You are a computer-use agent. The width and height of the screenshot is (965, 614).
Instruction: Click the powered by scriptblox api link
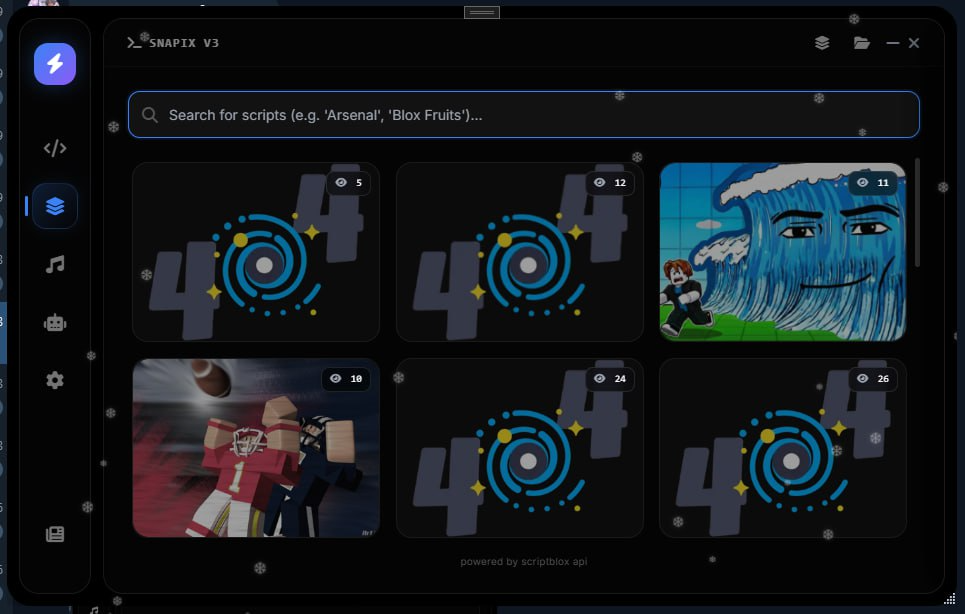click(522, 561)
